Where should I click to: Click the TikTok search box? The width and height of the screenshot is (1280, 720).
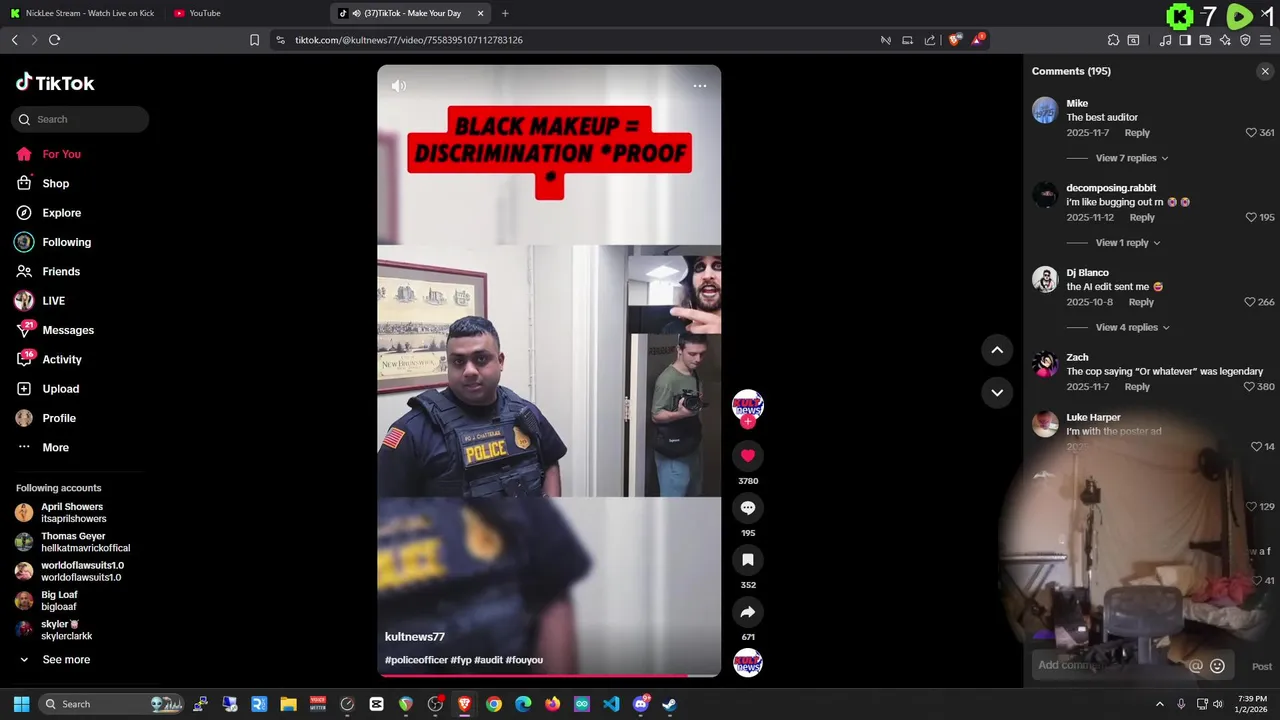click(80, 119)
